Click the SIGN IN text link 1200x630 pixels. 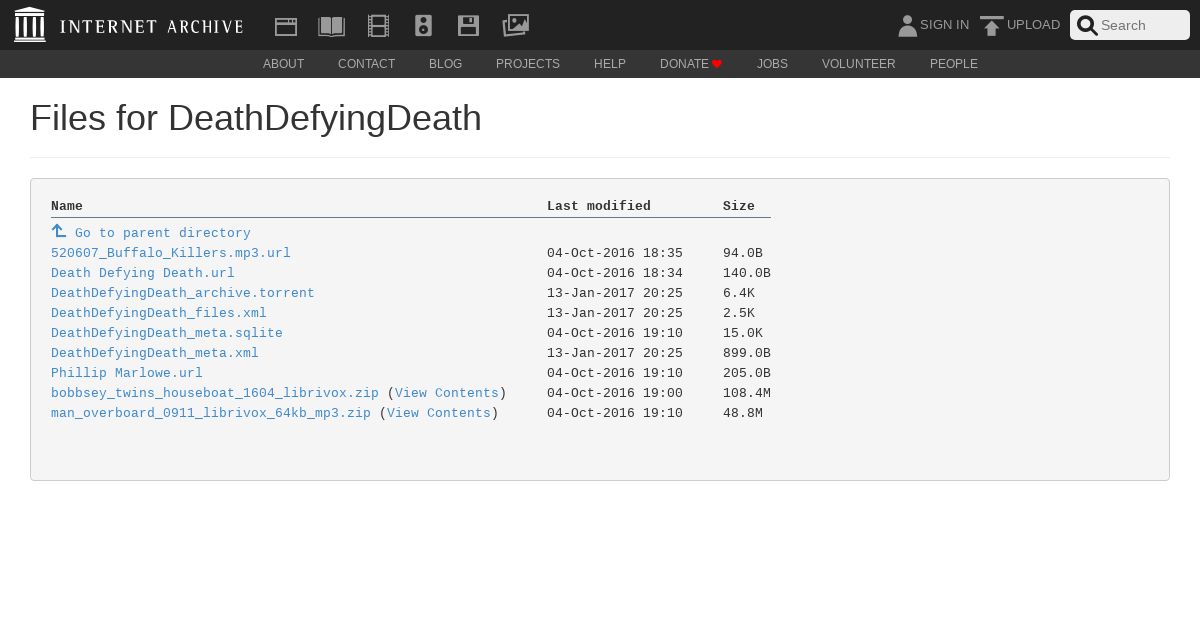tap(944, 25)
